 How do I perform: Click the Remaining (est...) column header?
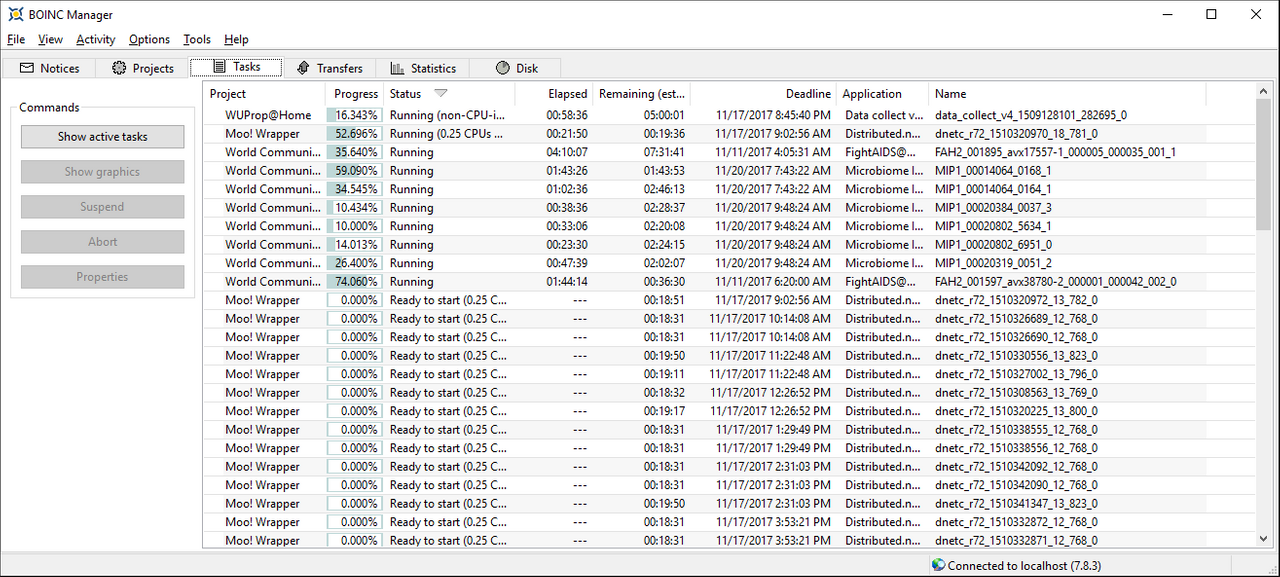pos(641,94)
